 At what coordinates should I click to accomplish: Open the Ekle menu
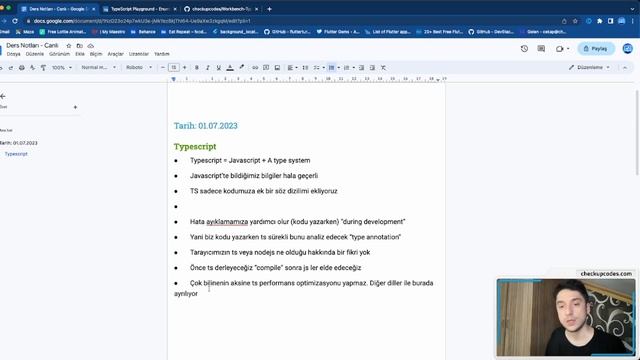80,54
